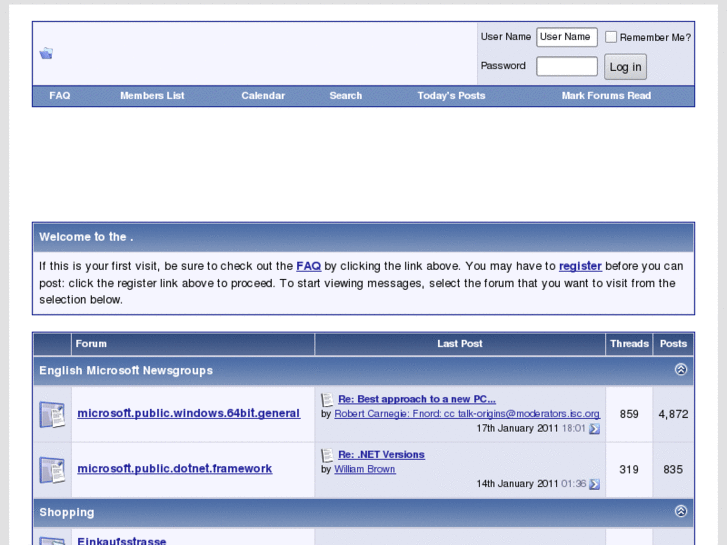Click the Last Post column header
This screenshot has width=727, height=545.
(x=460, y=344)
